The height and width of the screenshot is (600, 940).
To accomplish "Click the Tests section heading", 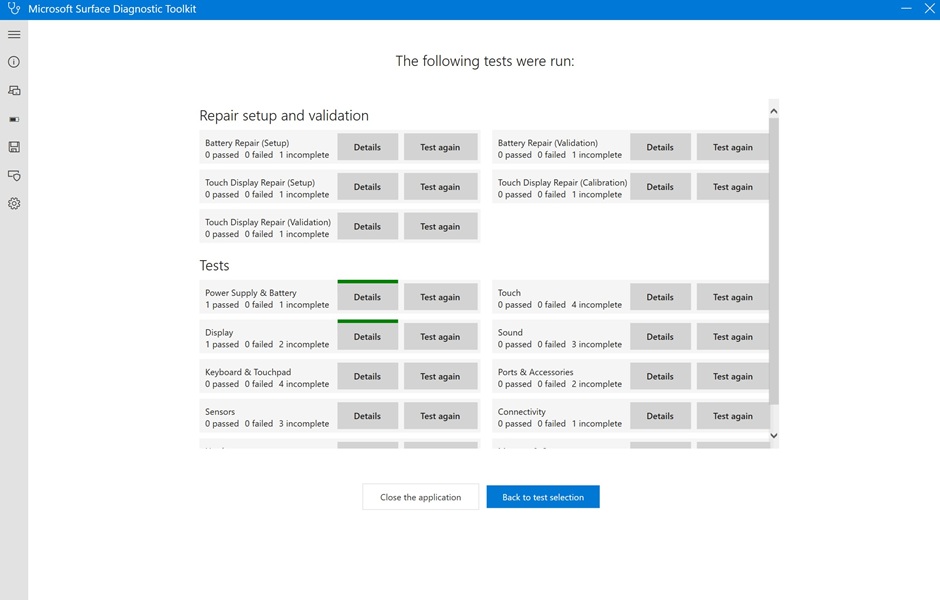I will click(215, 266).
